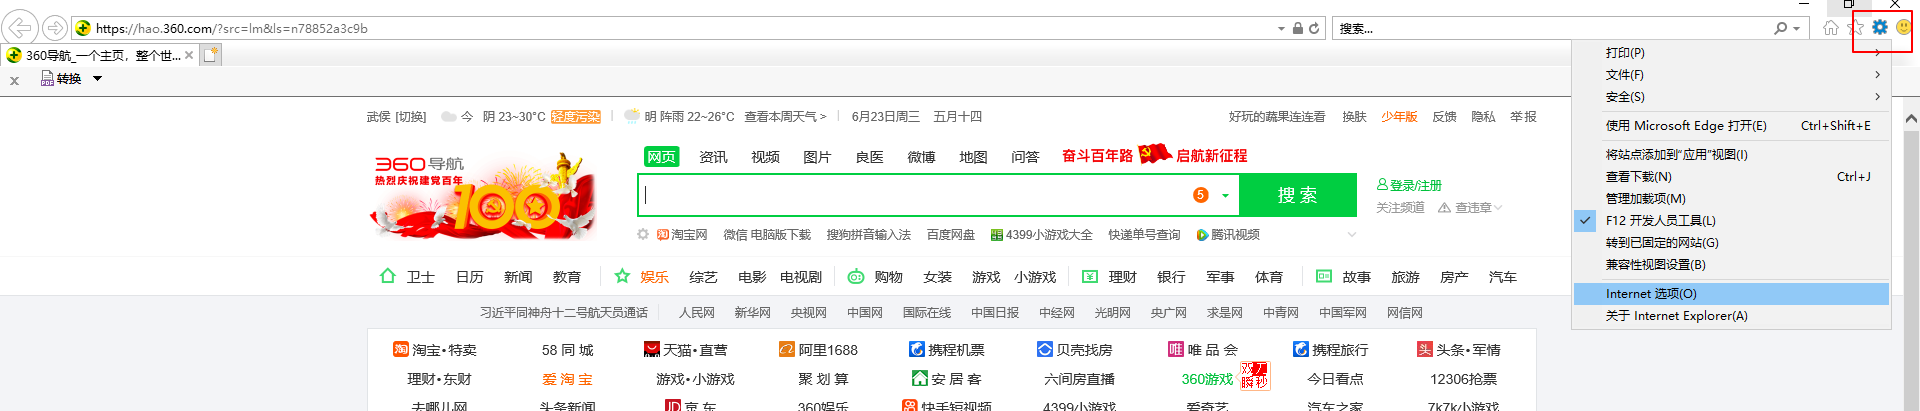Expand the 转换 toolbar dropdown arrow
The height and width of the screenshot is (411, 1920).
coord(97,78)
